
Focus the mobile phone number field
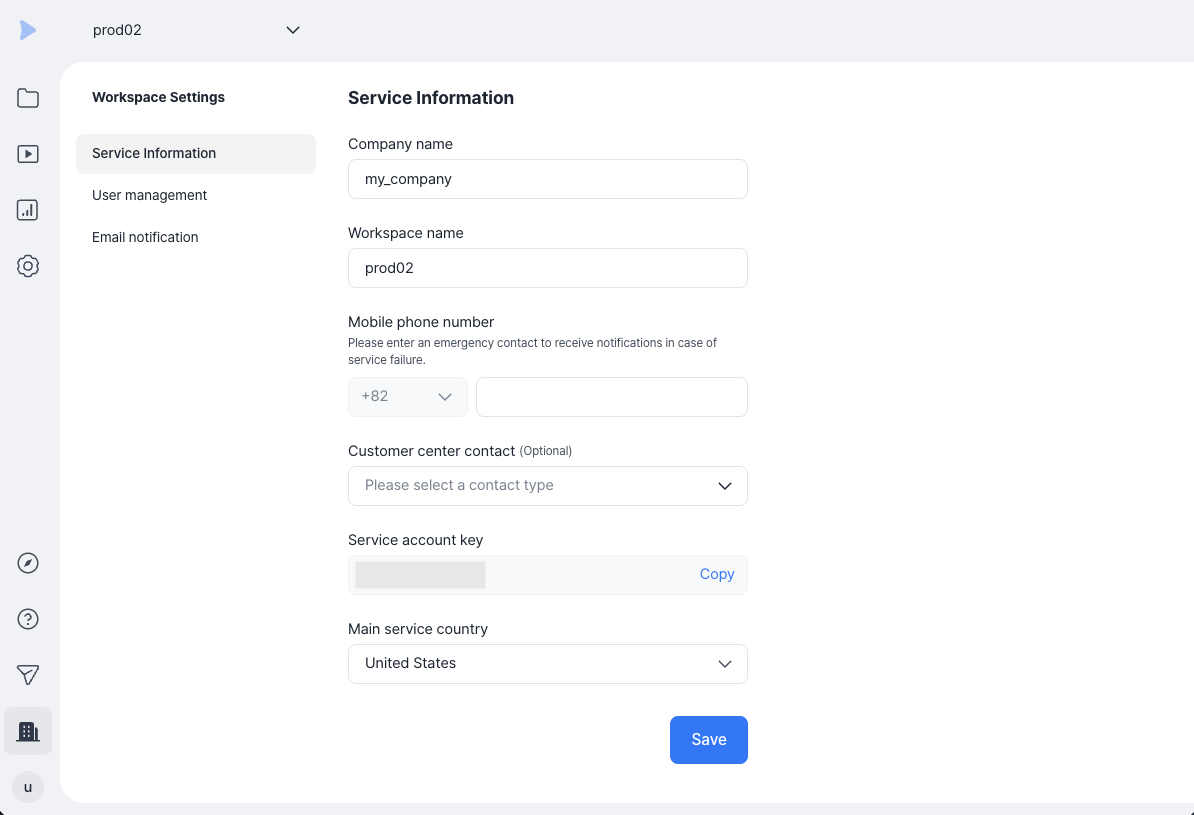point(611,397)
